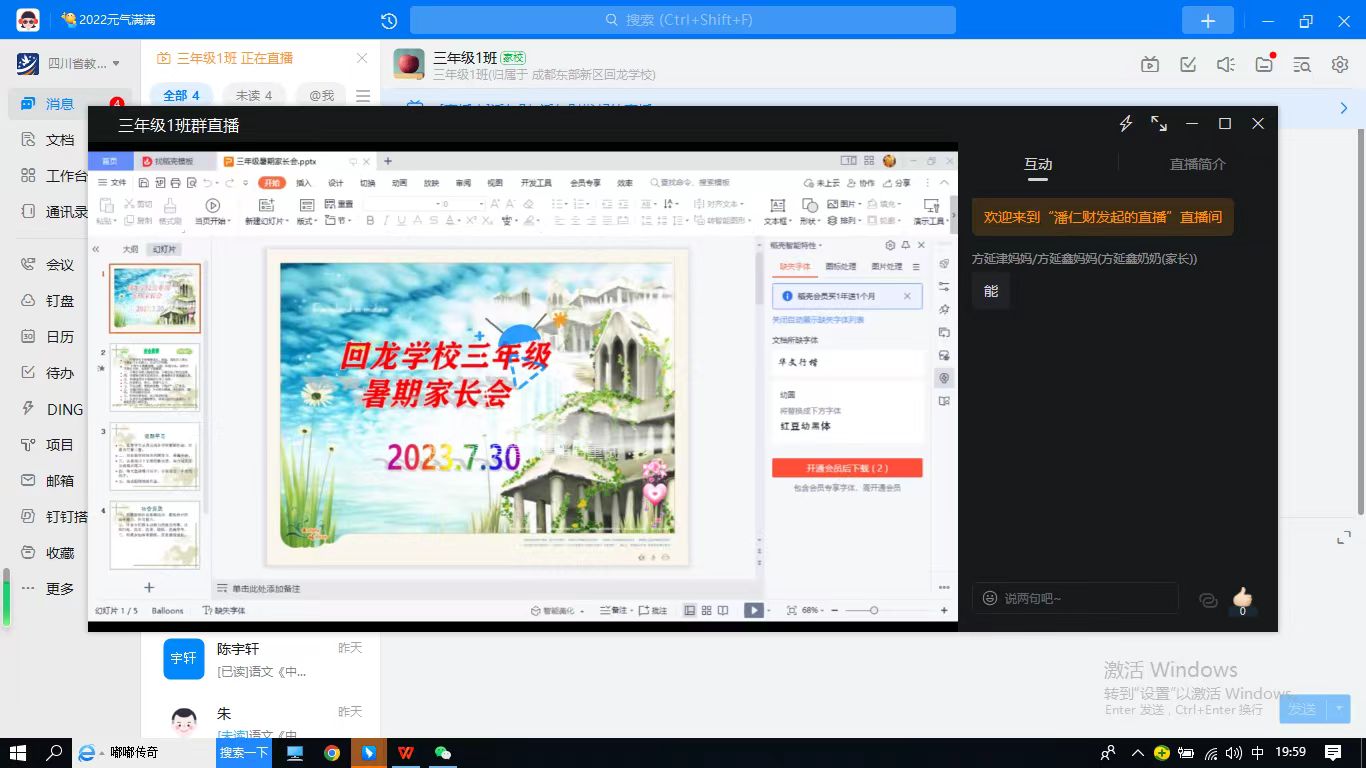Open 插入 ribbon tab in WPS
This screenshot has height=768, width=1366.
pyautogui.click(x=304, y=183)
